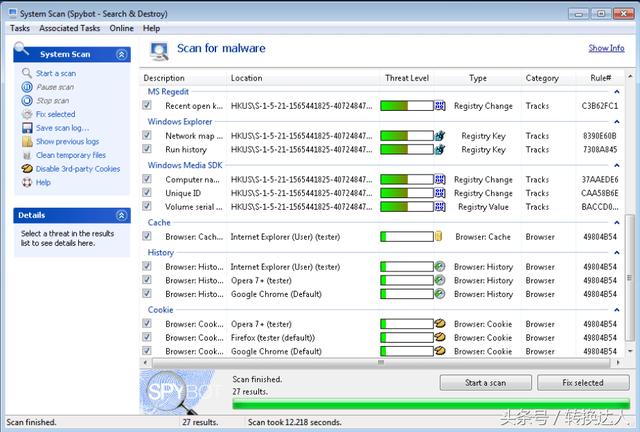This screenshot has width=640, height=432.
Task: Click history icon in Opera 7+ history row
Action: click(440, 280)
